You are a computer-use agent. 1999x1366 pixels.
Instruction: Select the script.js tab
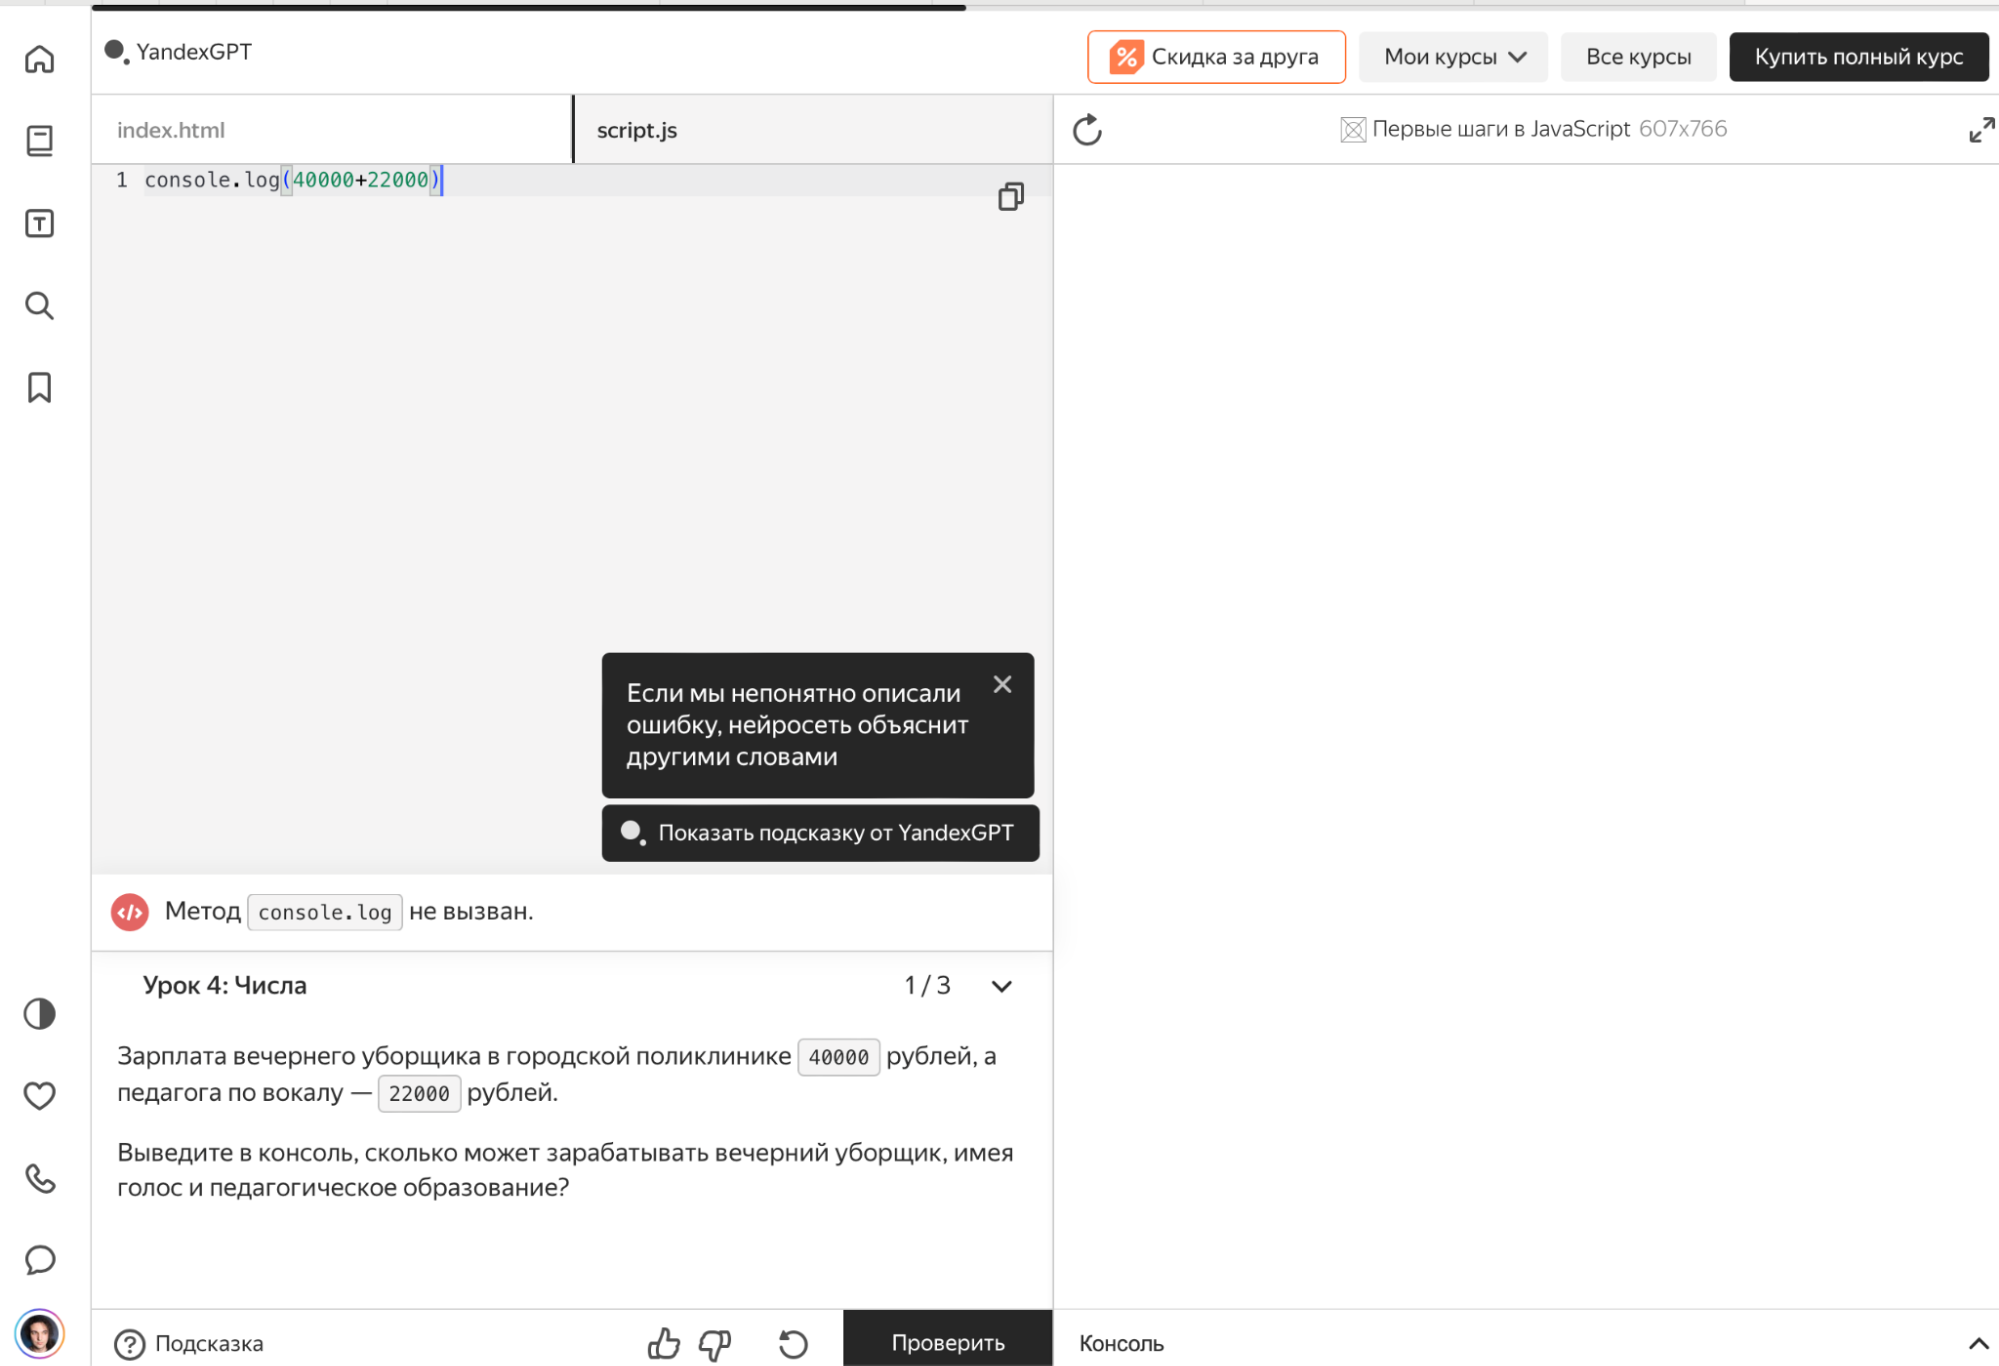(x=637, y=130)
